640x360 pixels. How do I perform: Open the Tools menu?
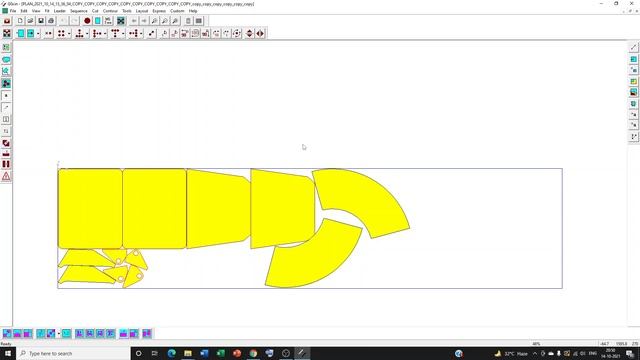click(x=127, y=11)
